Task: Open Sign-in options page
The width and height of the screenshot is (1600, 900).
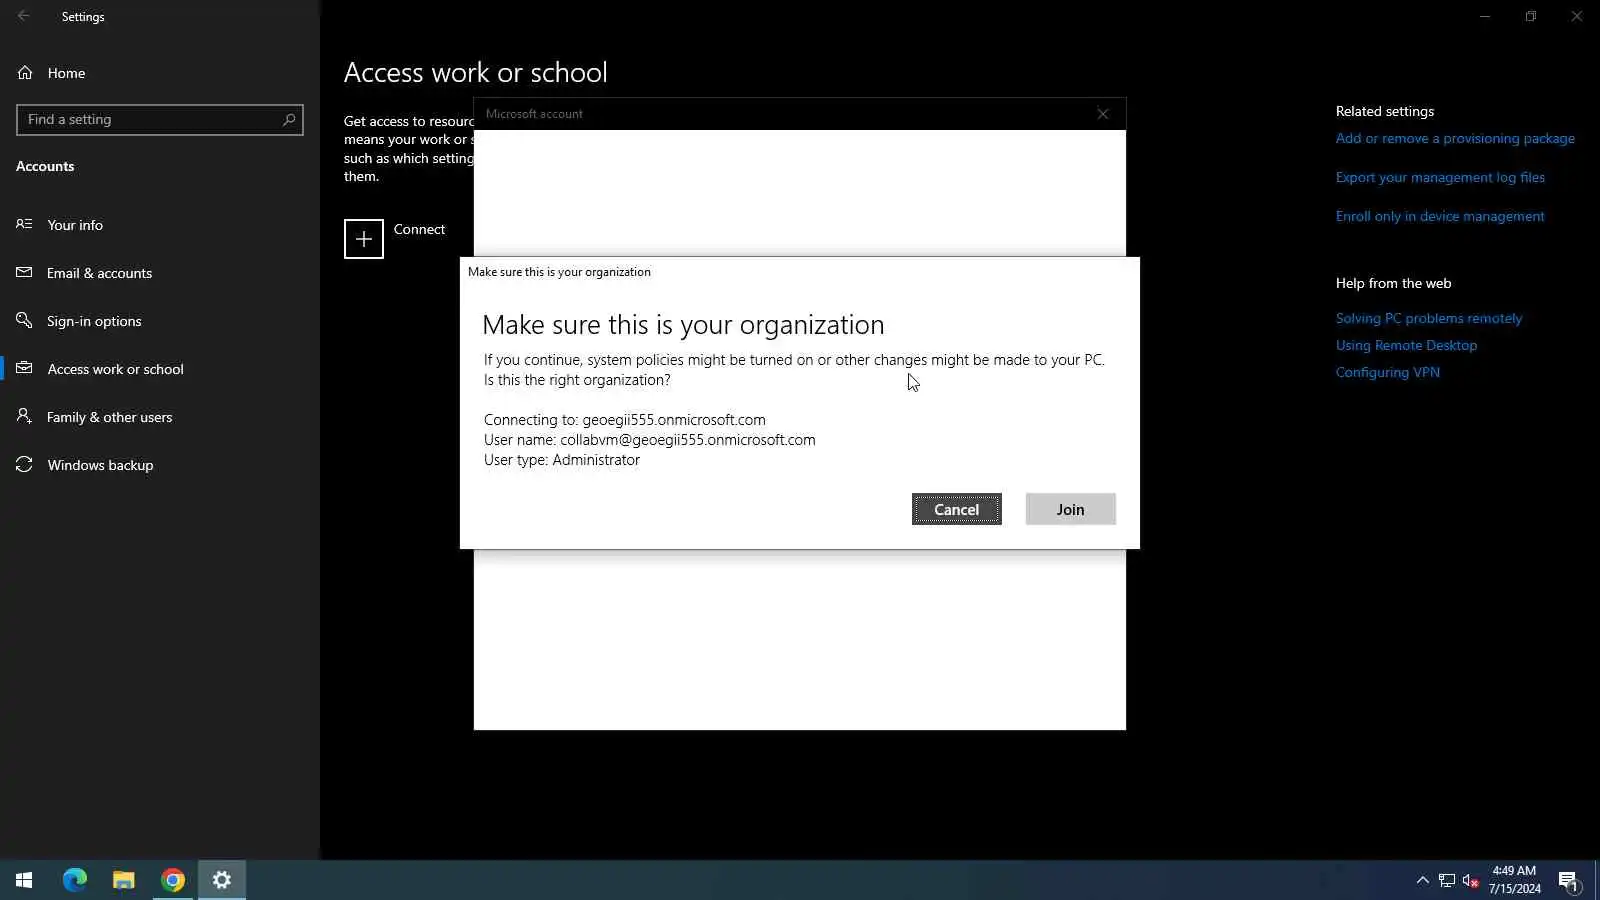Action: tap(160, 321)
